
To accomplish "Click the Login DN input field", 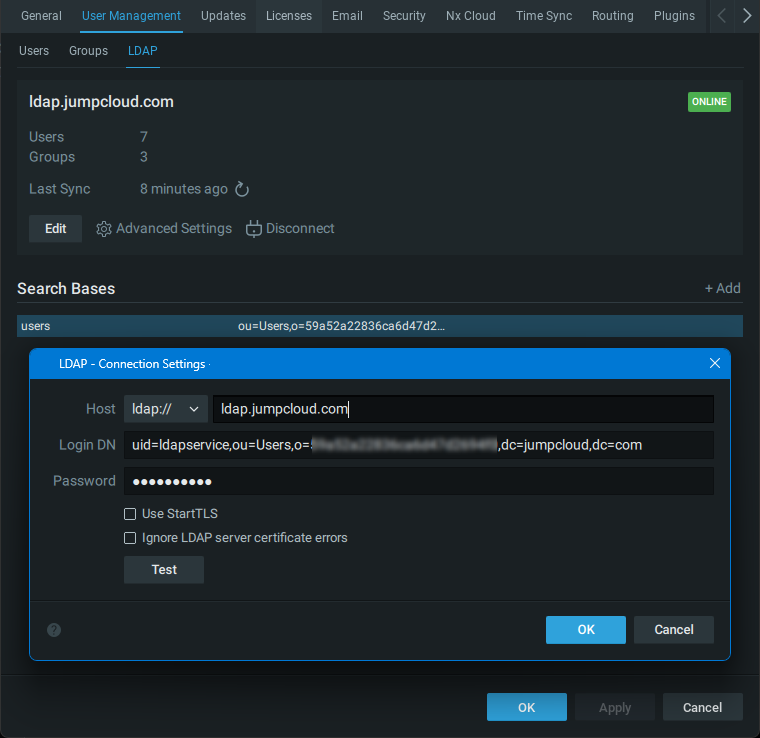I will [419, 445].
